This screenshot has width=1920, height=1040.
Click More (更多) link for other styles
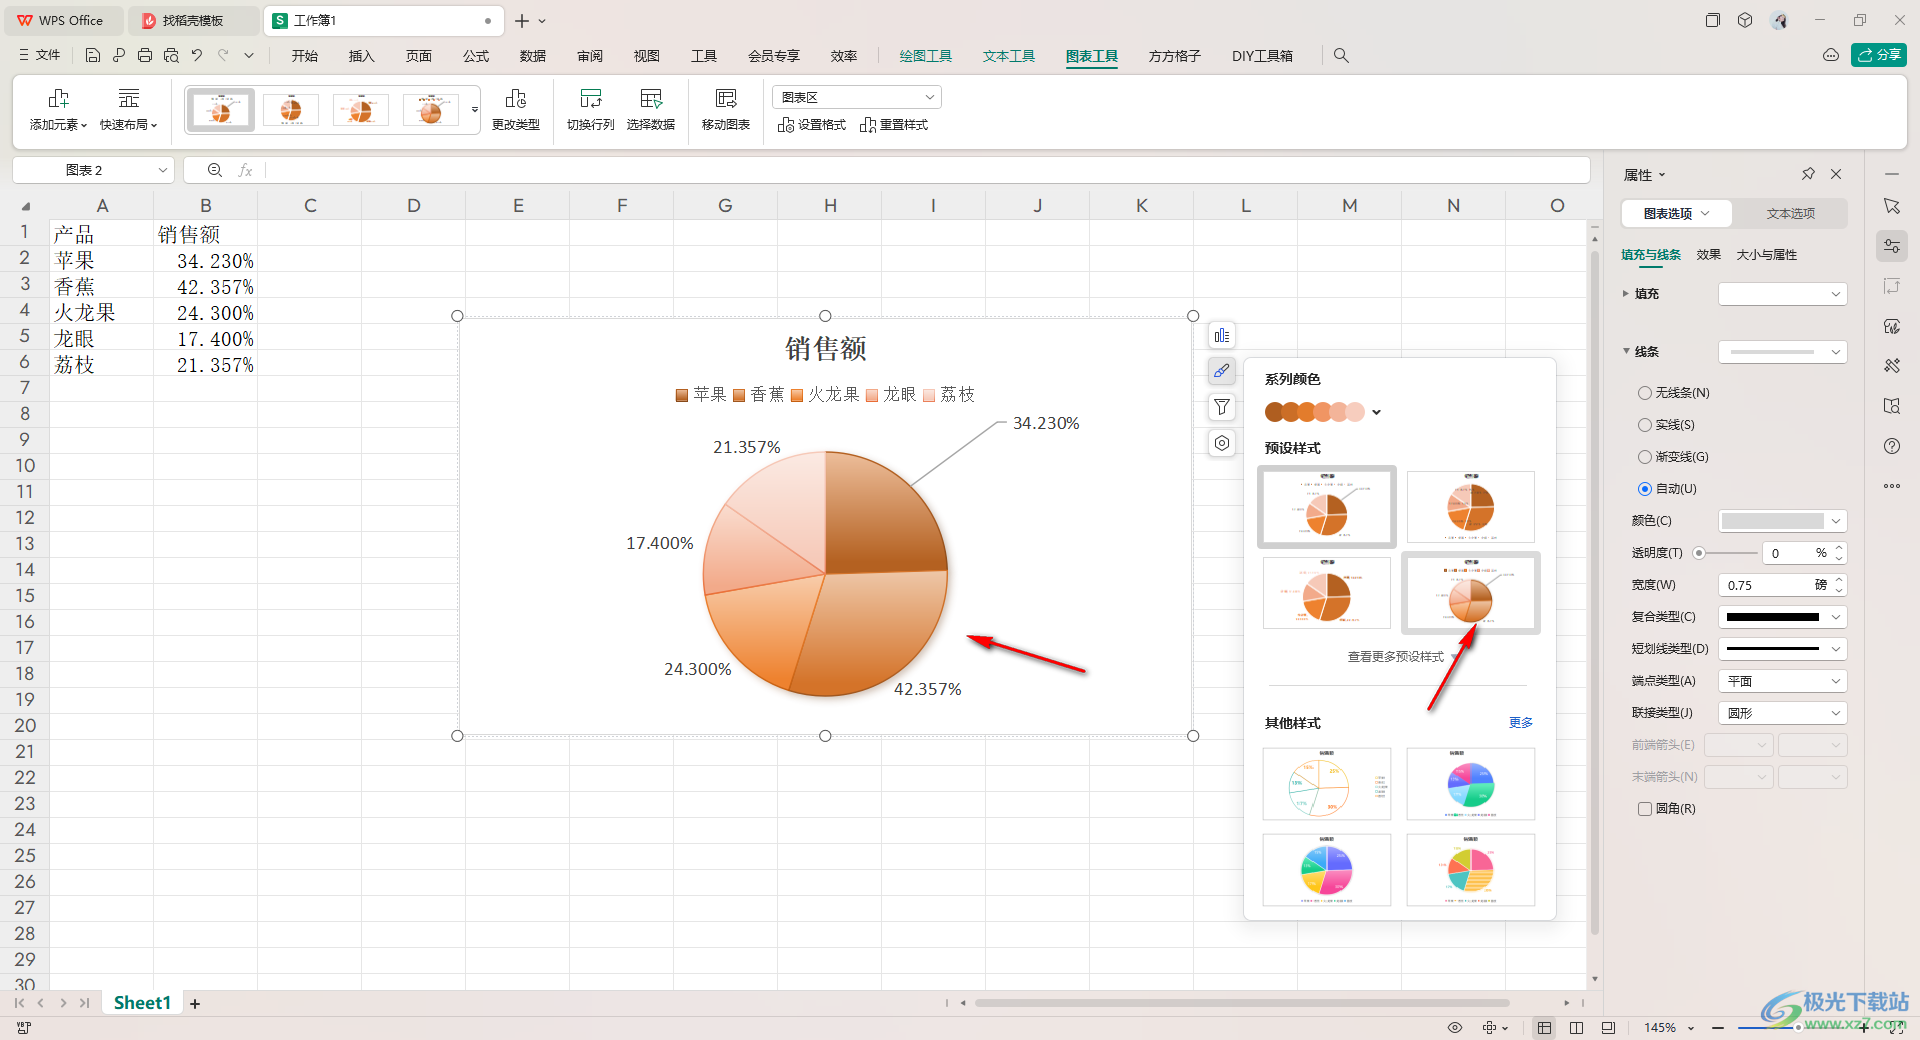(x=1521, y=723)
